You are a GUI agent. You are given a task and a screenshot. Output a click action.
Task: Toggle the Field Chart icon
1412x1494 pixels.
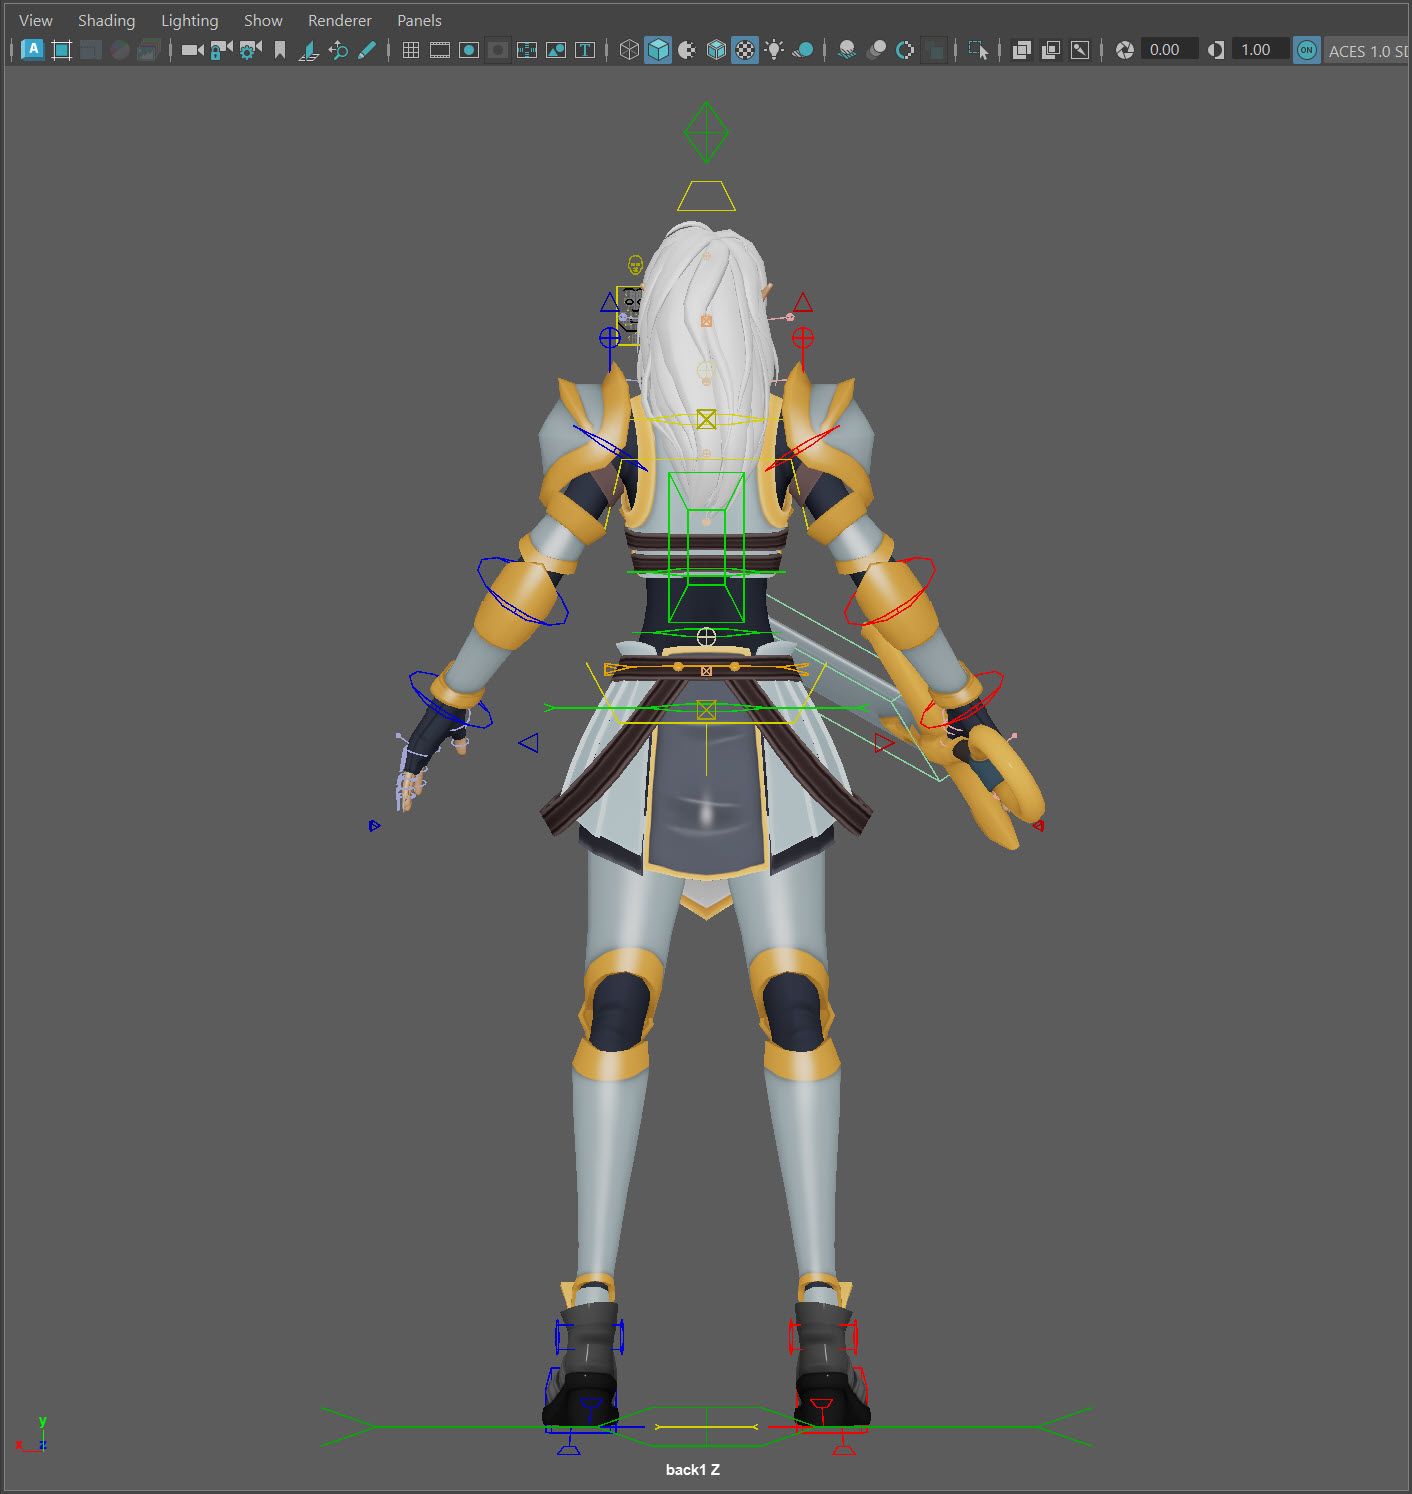pos(526,49)
